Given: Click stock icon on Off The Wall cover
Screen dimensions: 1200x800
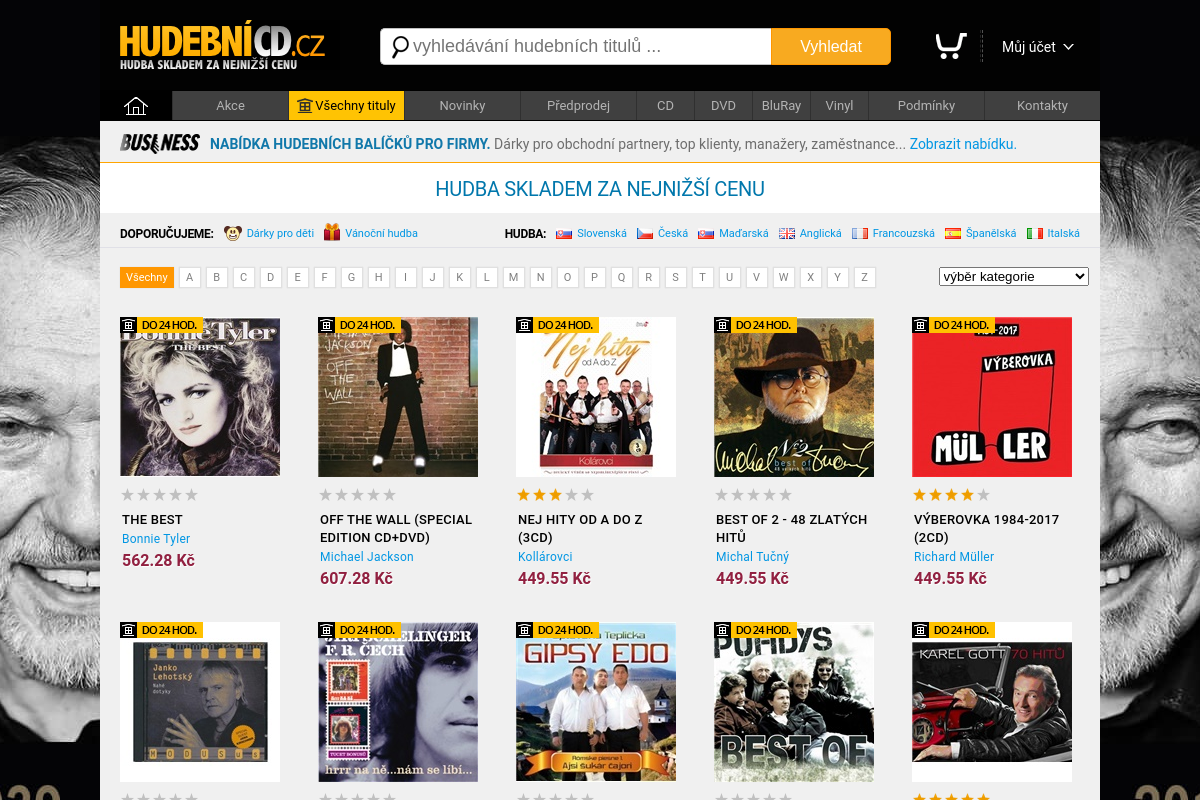Looking at the screenshot, I should click(326, 325).
